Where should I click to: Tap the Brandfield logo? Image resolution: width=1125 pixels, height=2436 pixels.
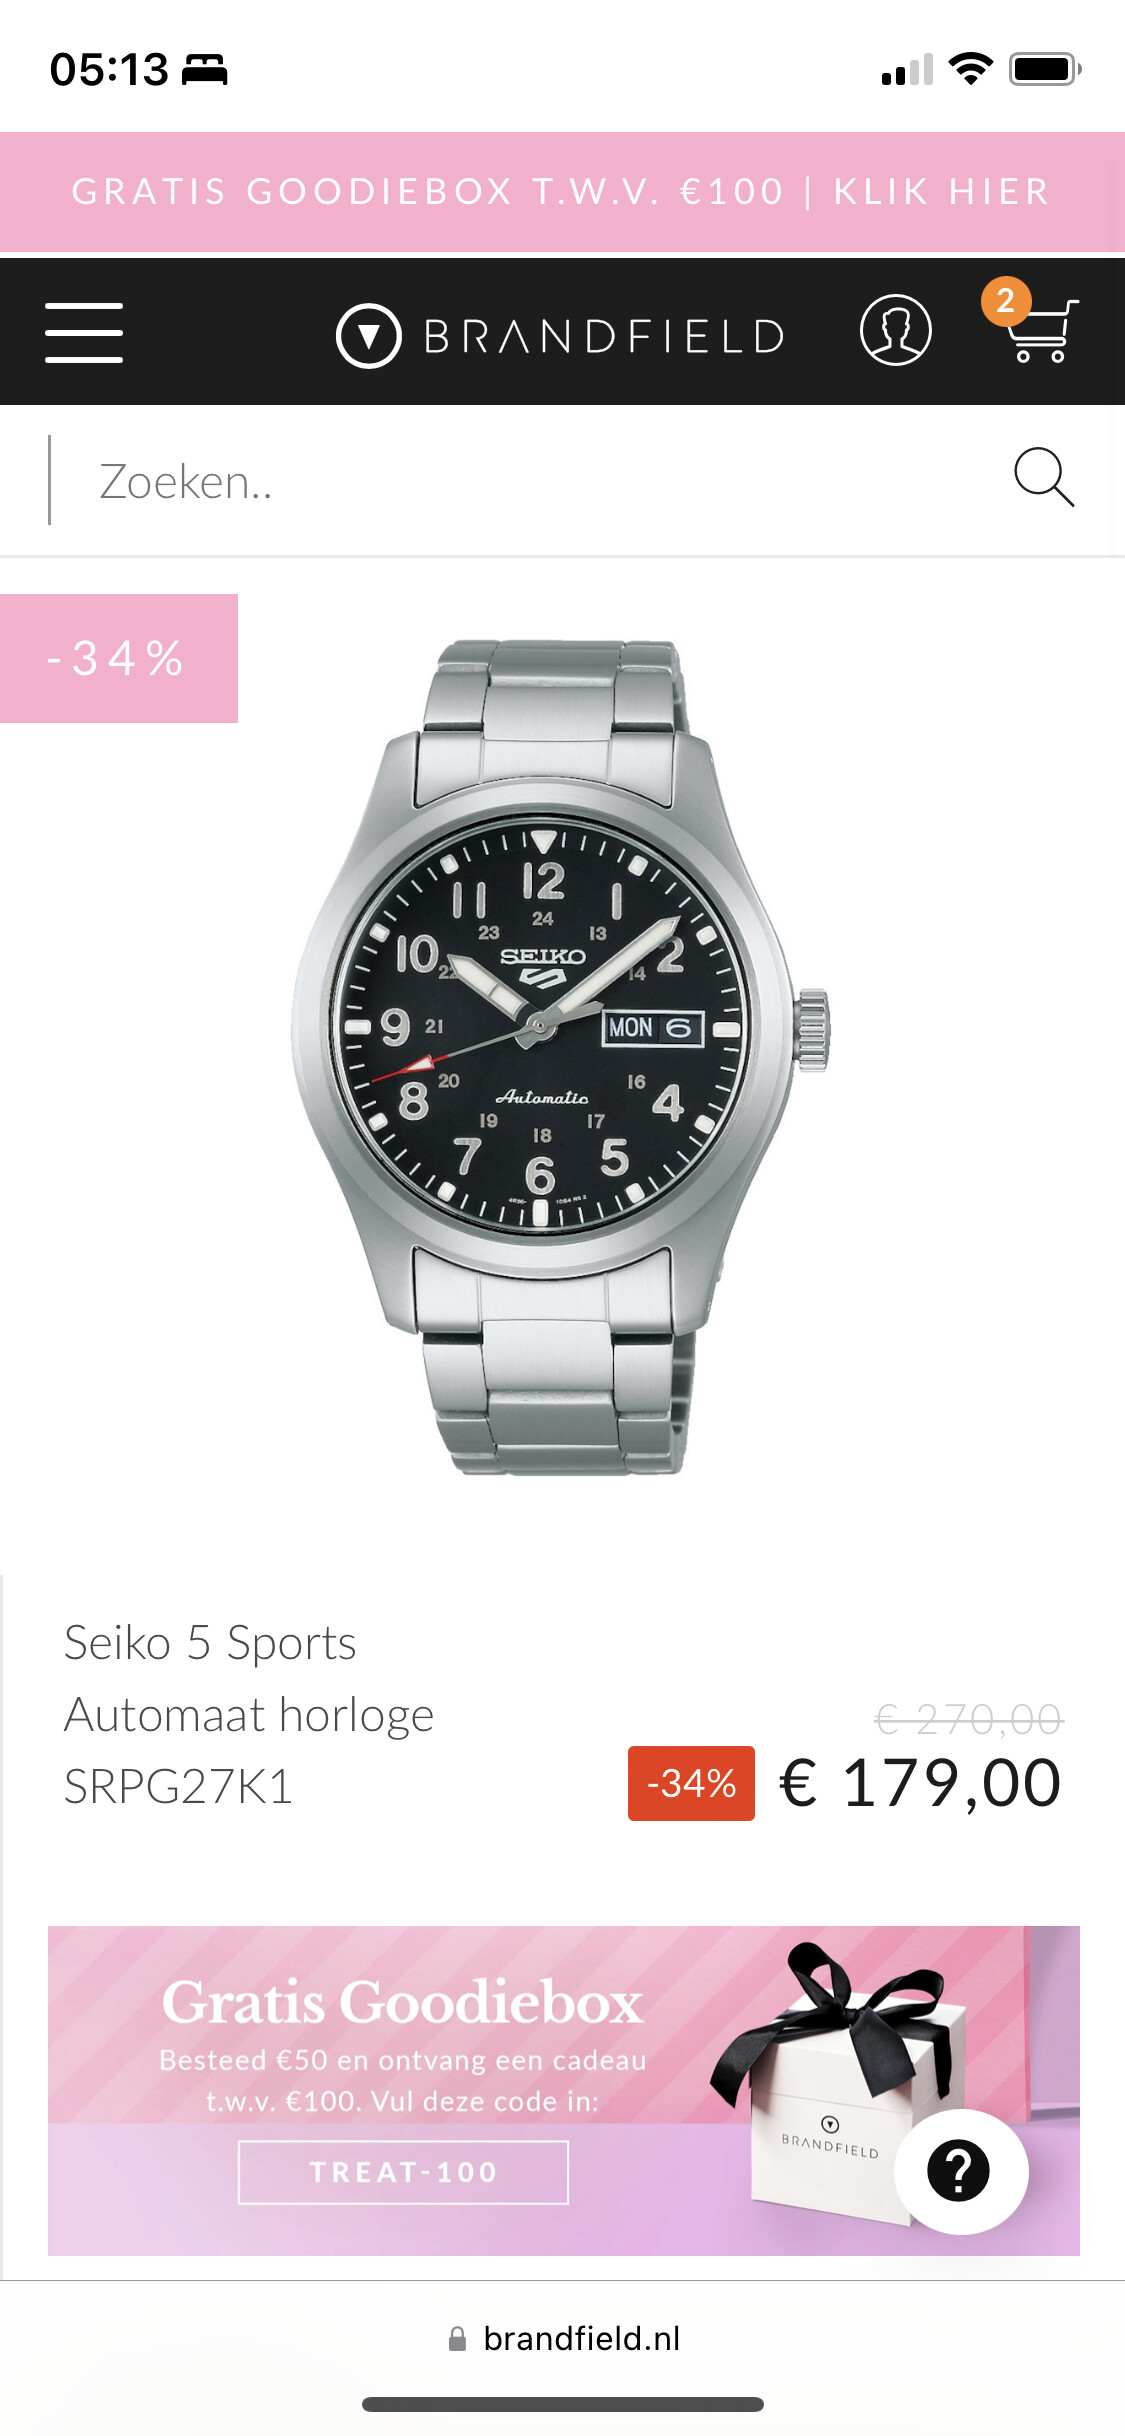(x=562, y=336)
